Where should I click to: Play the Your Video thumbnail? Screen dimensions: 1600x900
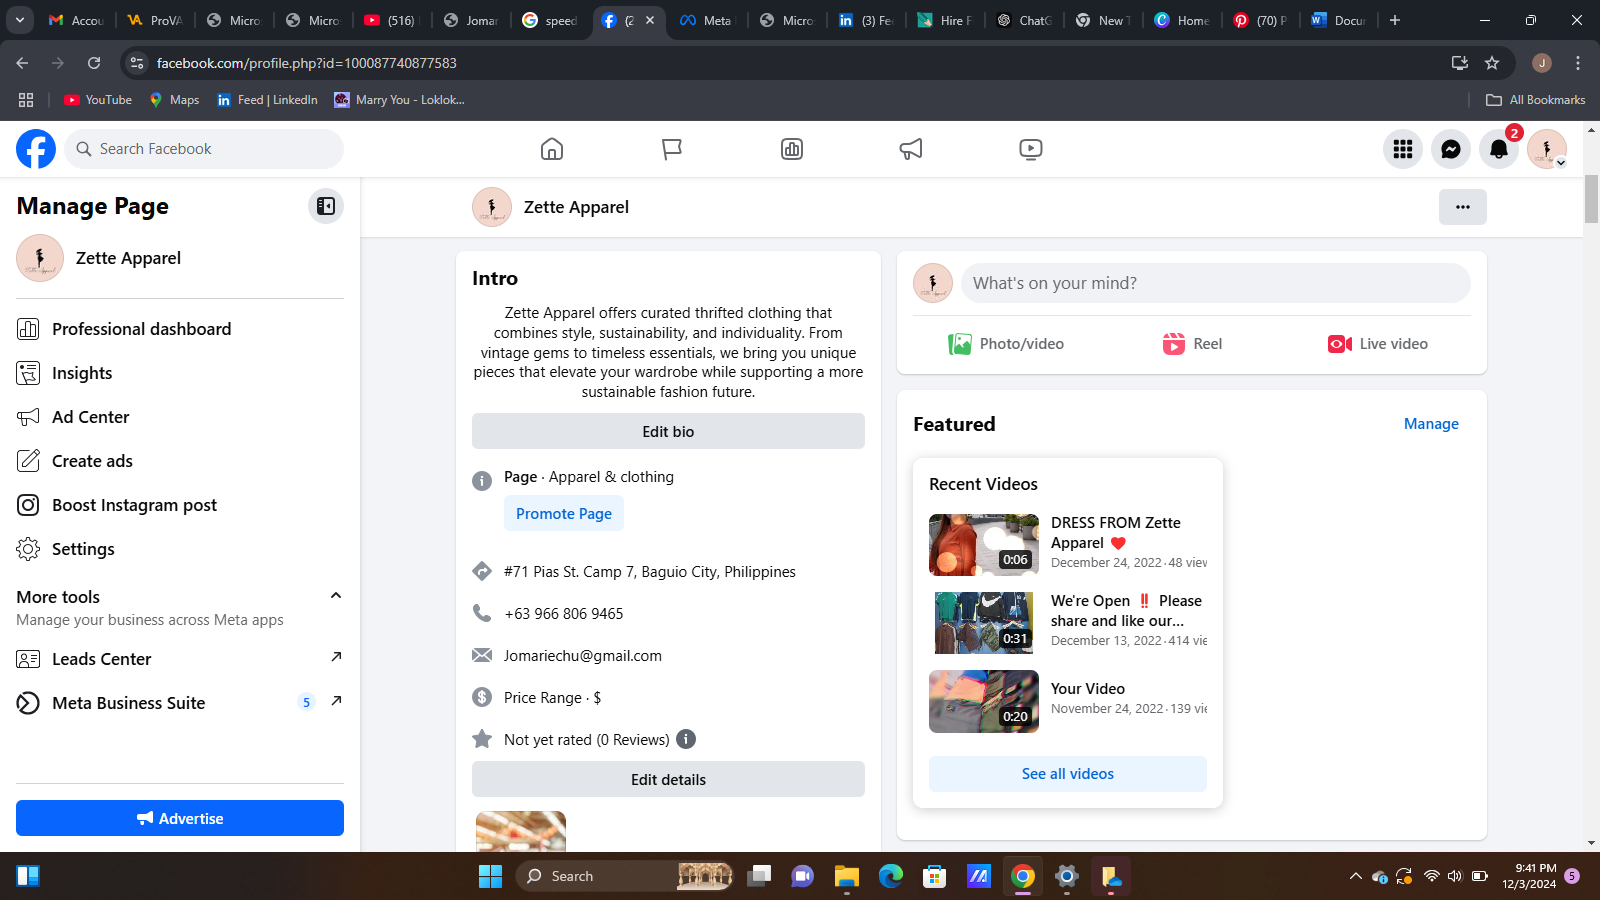(x=984, y=701)
